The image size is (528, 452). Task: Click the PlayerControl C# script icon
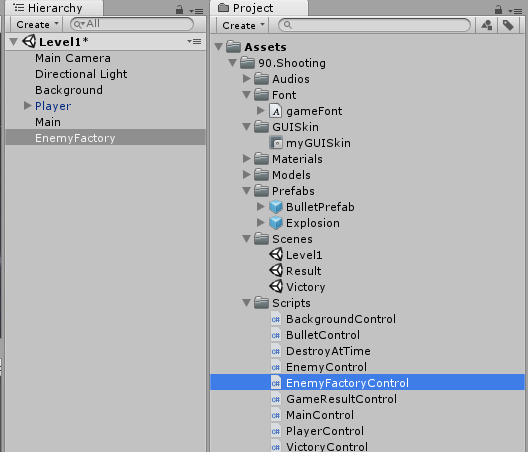pyautogui.click(x=276, y=431)
